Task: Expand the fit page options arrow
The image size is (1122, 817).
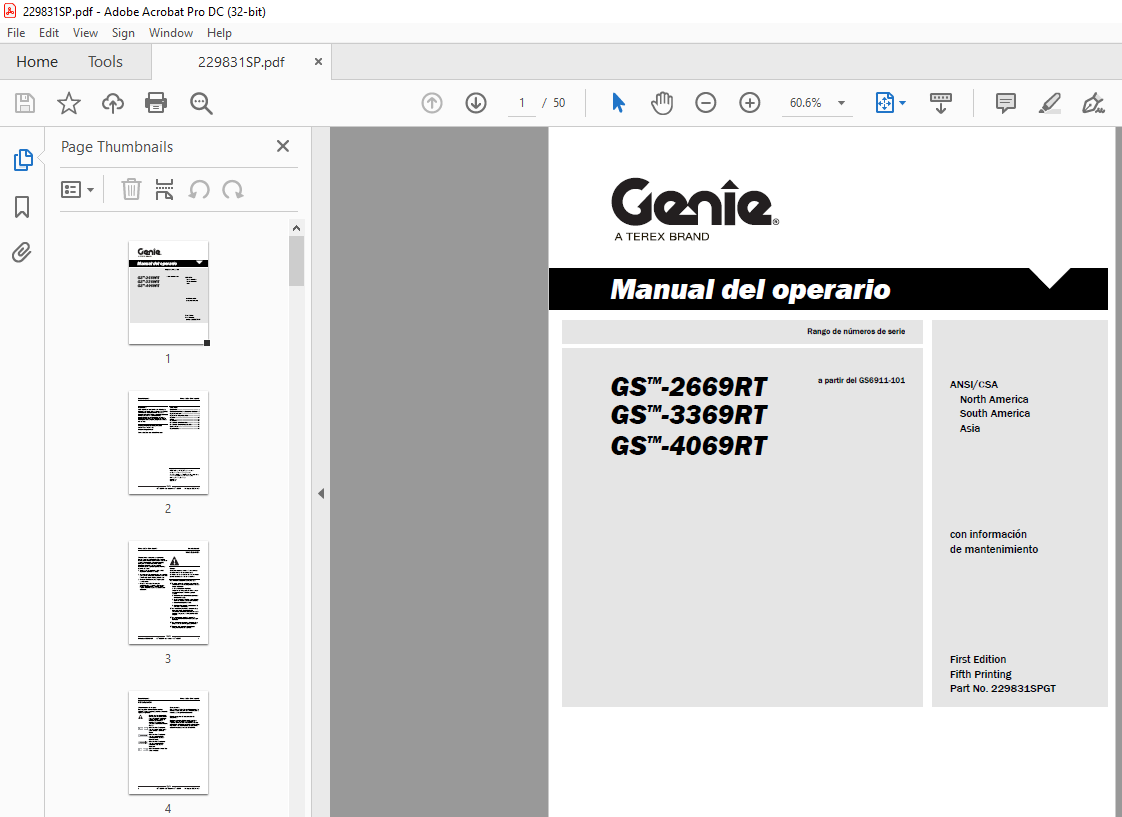Action: [x=902, y=103]
